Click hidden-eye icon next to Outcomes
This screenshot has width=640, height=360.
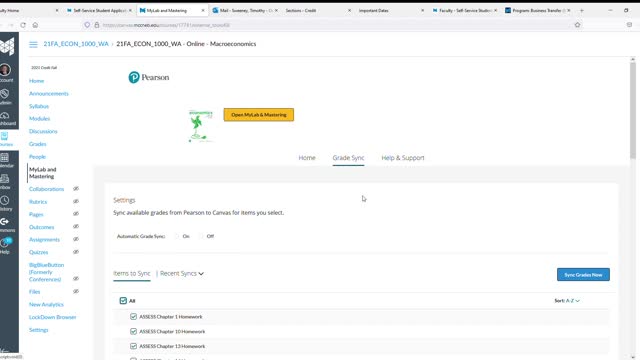[x=76, y=227]
